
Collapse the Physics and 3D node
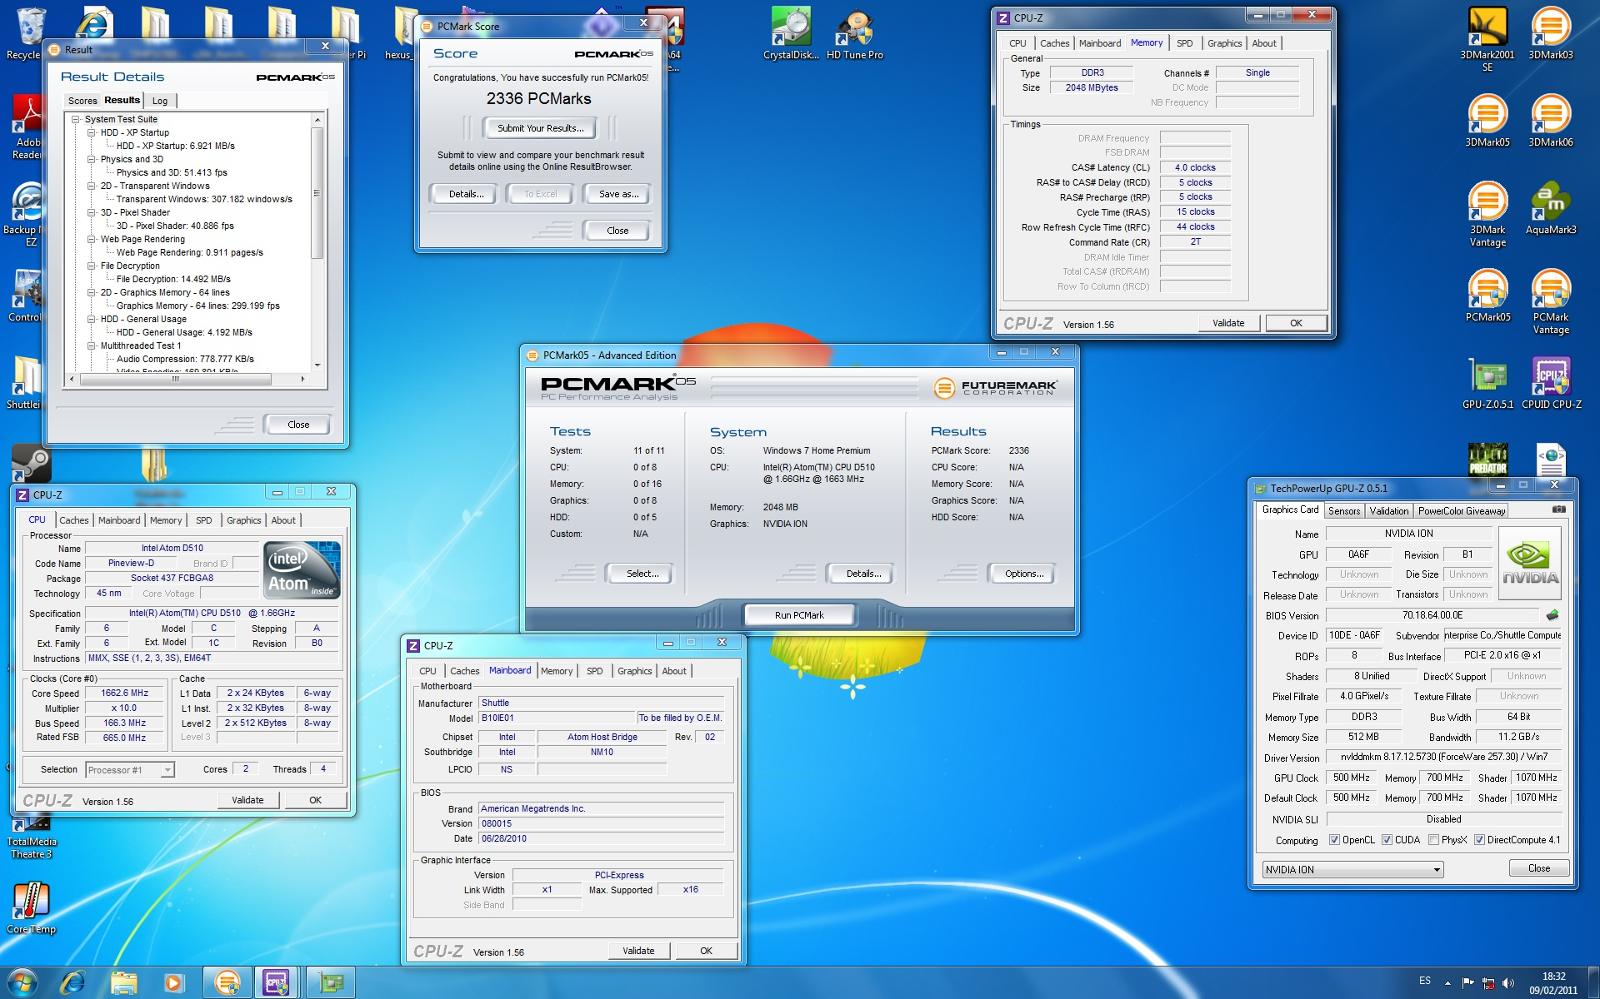click(92, 159)
